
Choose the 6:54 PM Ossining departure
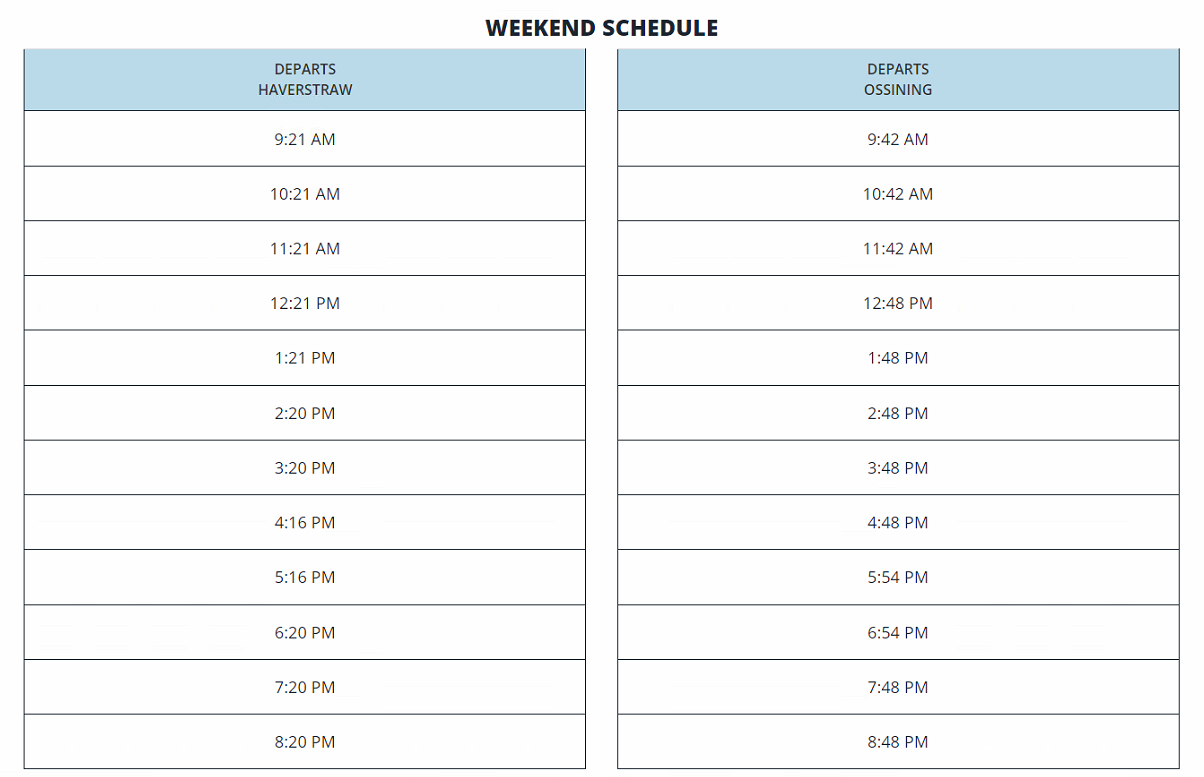click(x=898, y=632)
